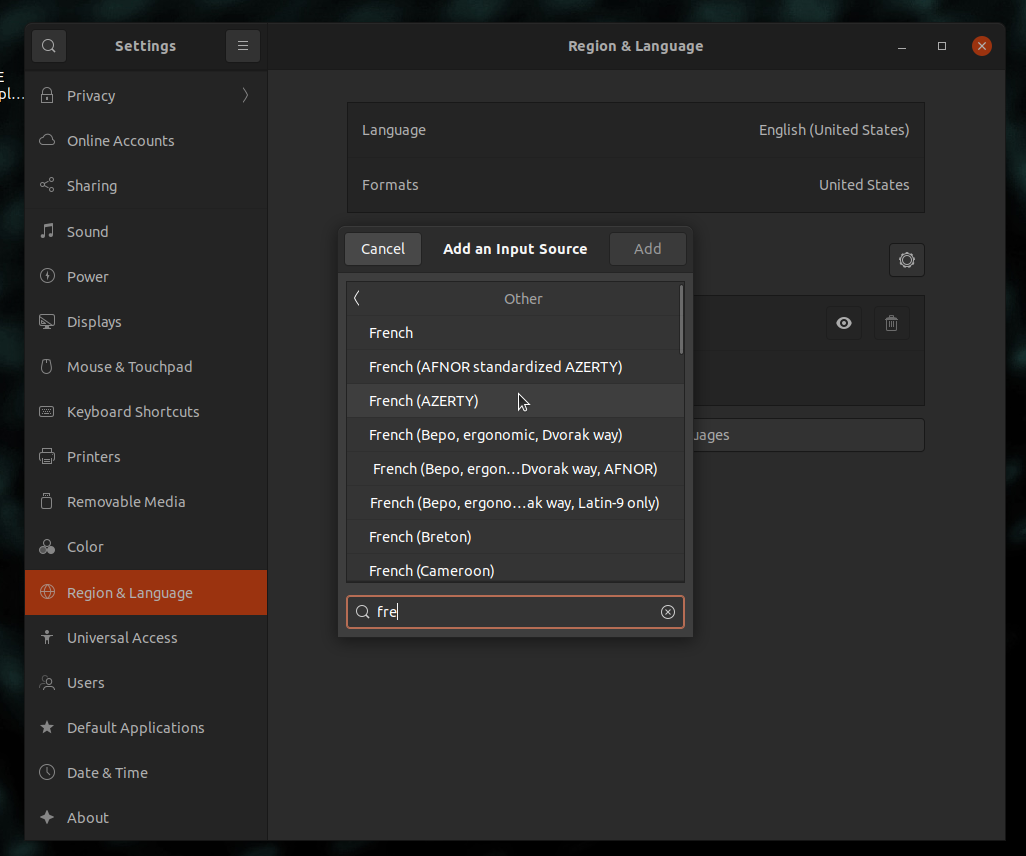Go back using the chevron beside Other
Viewport: 1026px width, 856px height.
click(x=357, y=299)
